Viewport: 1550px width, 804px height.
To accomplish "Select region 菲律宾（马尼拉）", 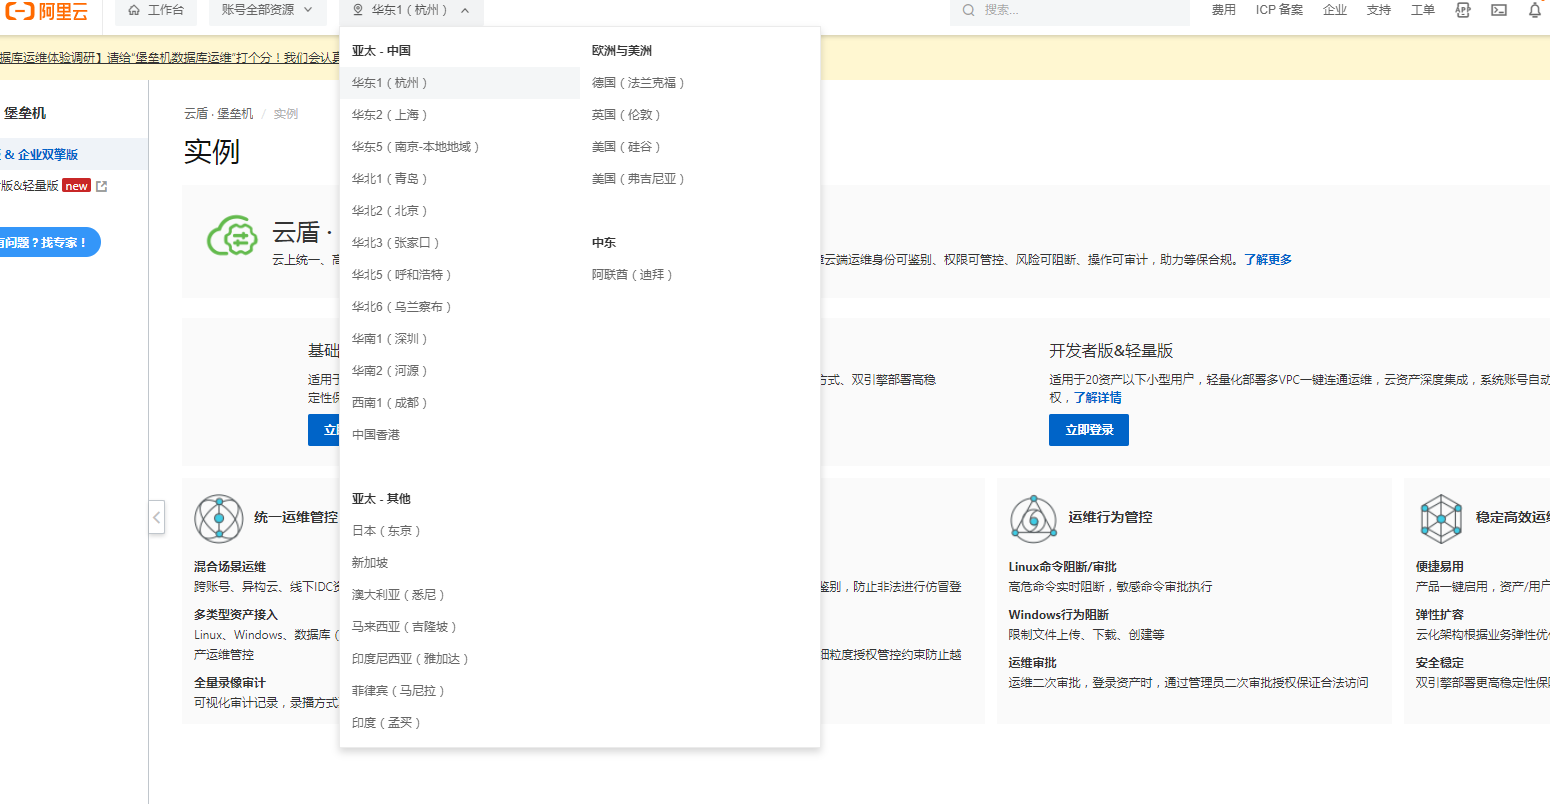I will tap(460, 691).
